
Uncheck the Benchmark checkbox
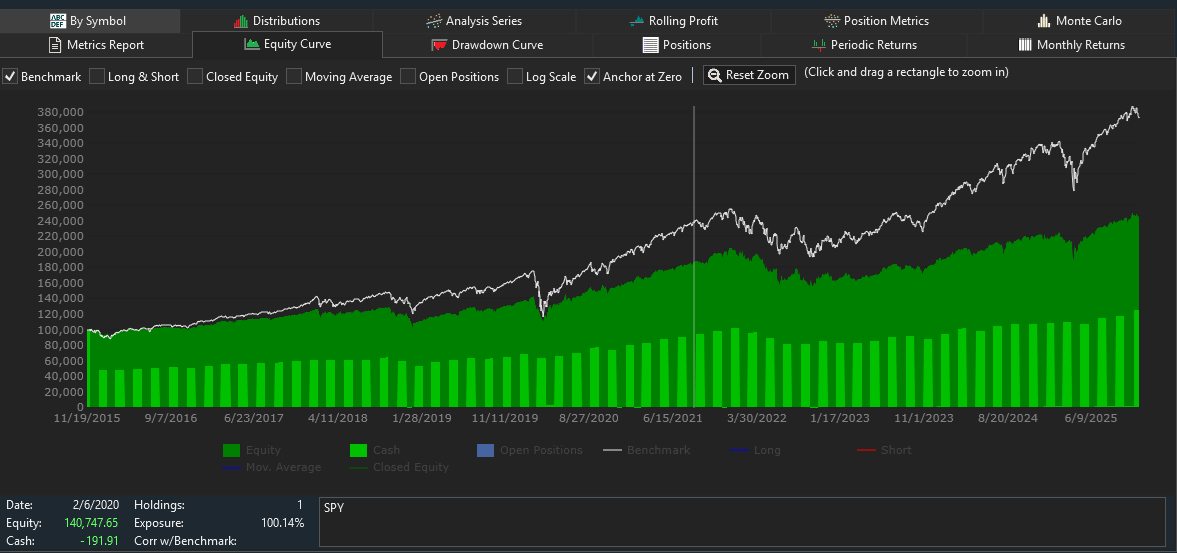coord(10,77)
